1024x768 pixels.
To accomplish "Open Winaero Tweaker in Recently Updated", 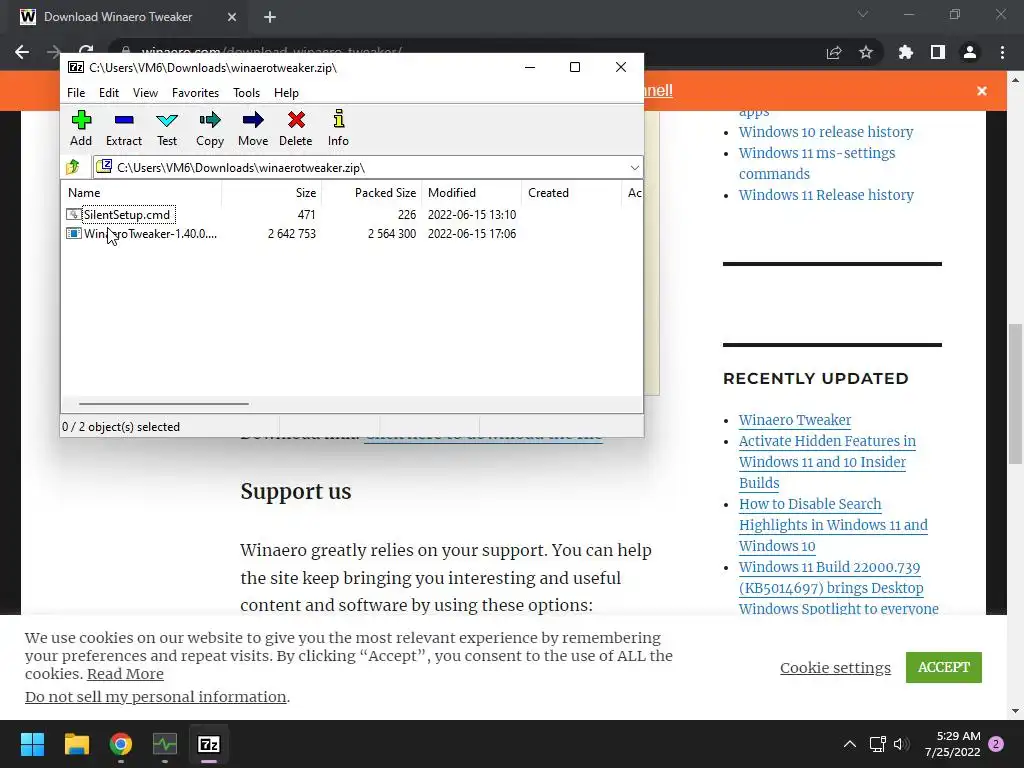I will (x=795, y=420).
